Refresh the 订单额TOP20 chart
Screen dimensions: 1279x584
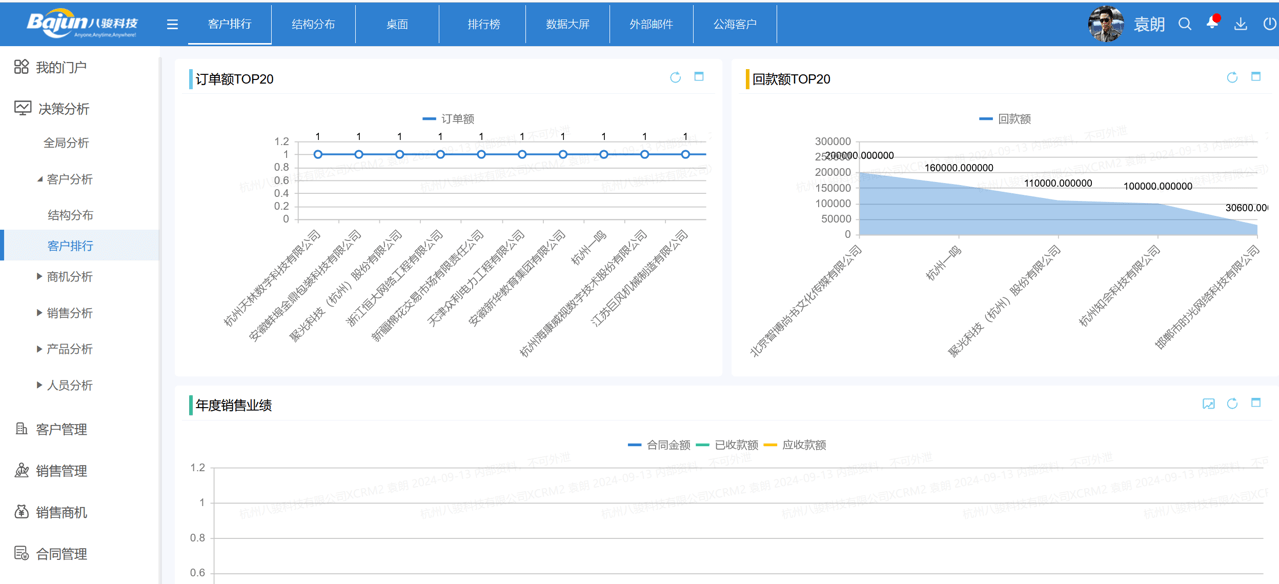point(675,77)
